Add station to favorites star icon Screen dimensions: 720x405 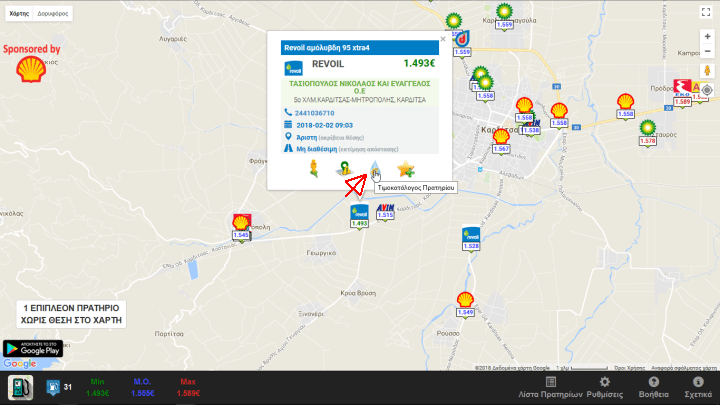click(406, 169)
